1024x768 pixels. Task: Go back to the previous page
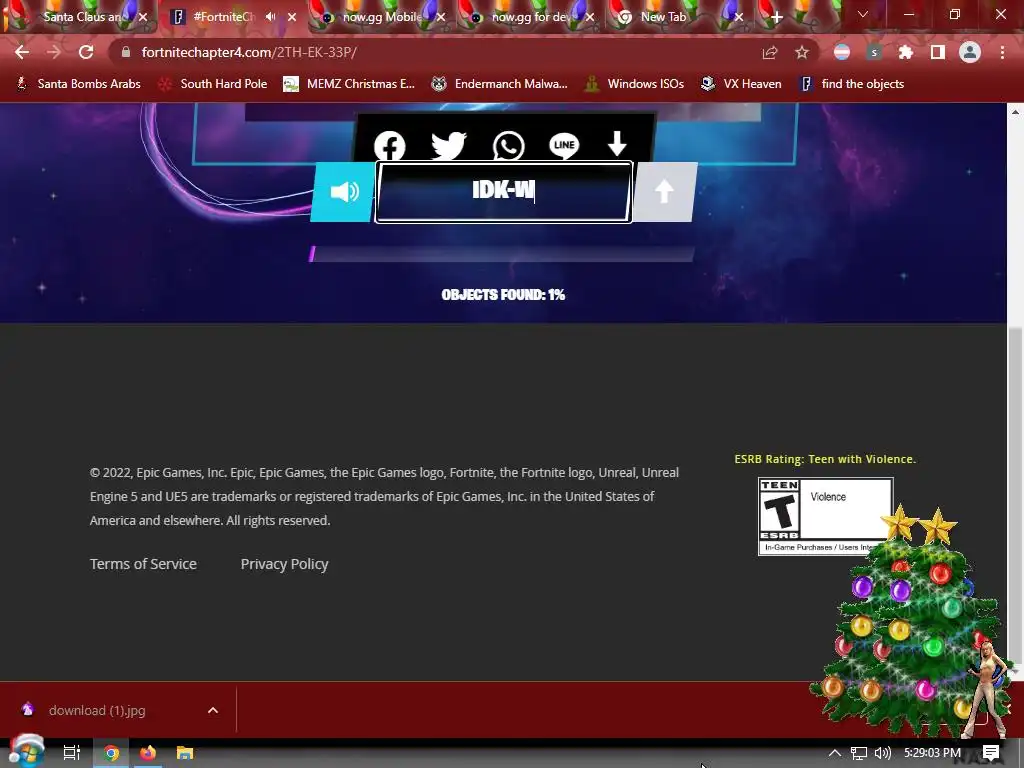(22, 52)
